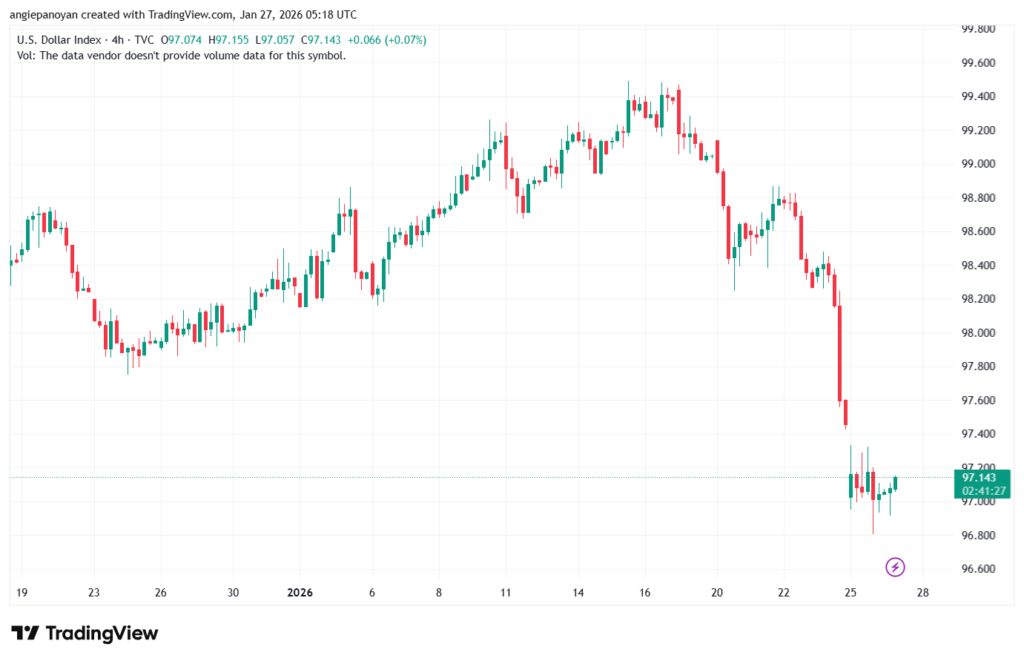Click the green 97.143 current price label

(981, 477)
